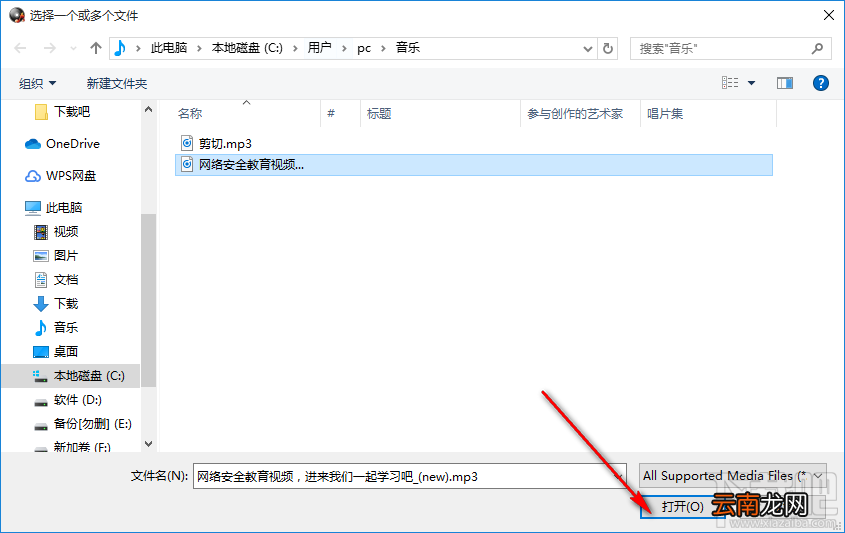Click the 视频 film icon
This screenshot has width=845, height=533.
[x=41, y=232]
